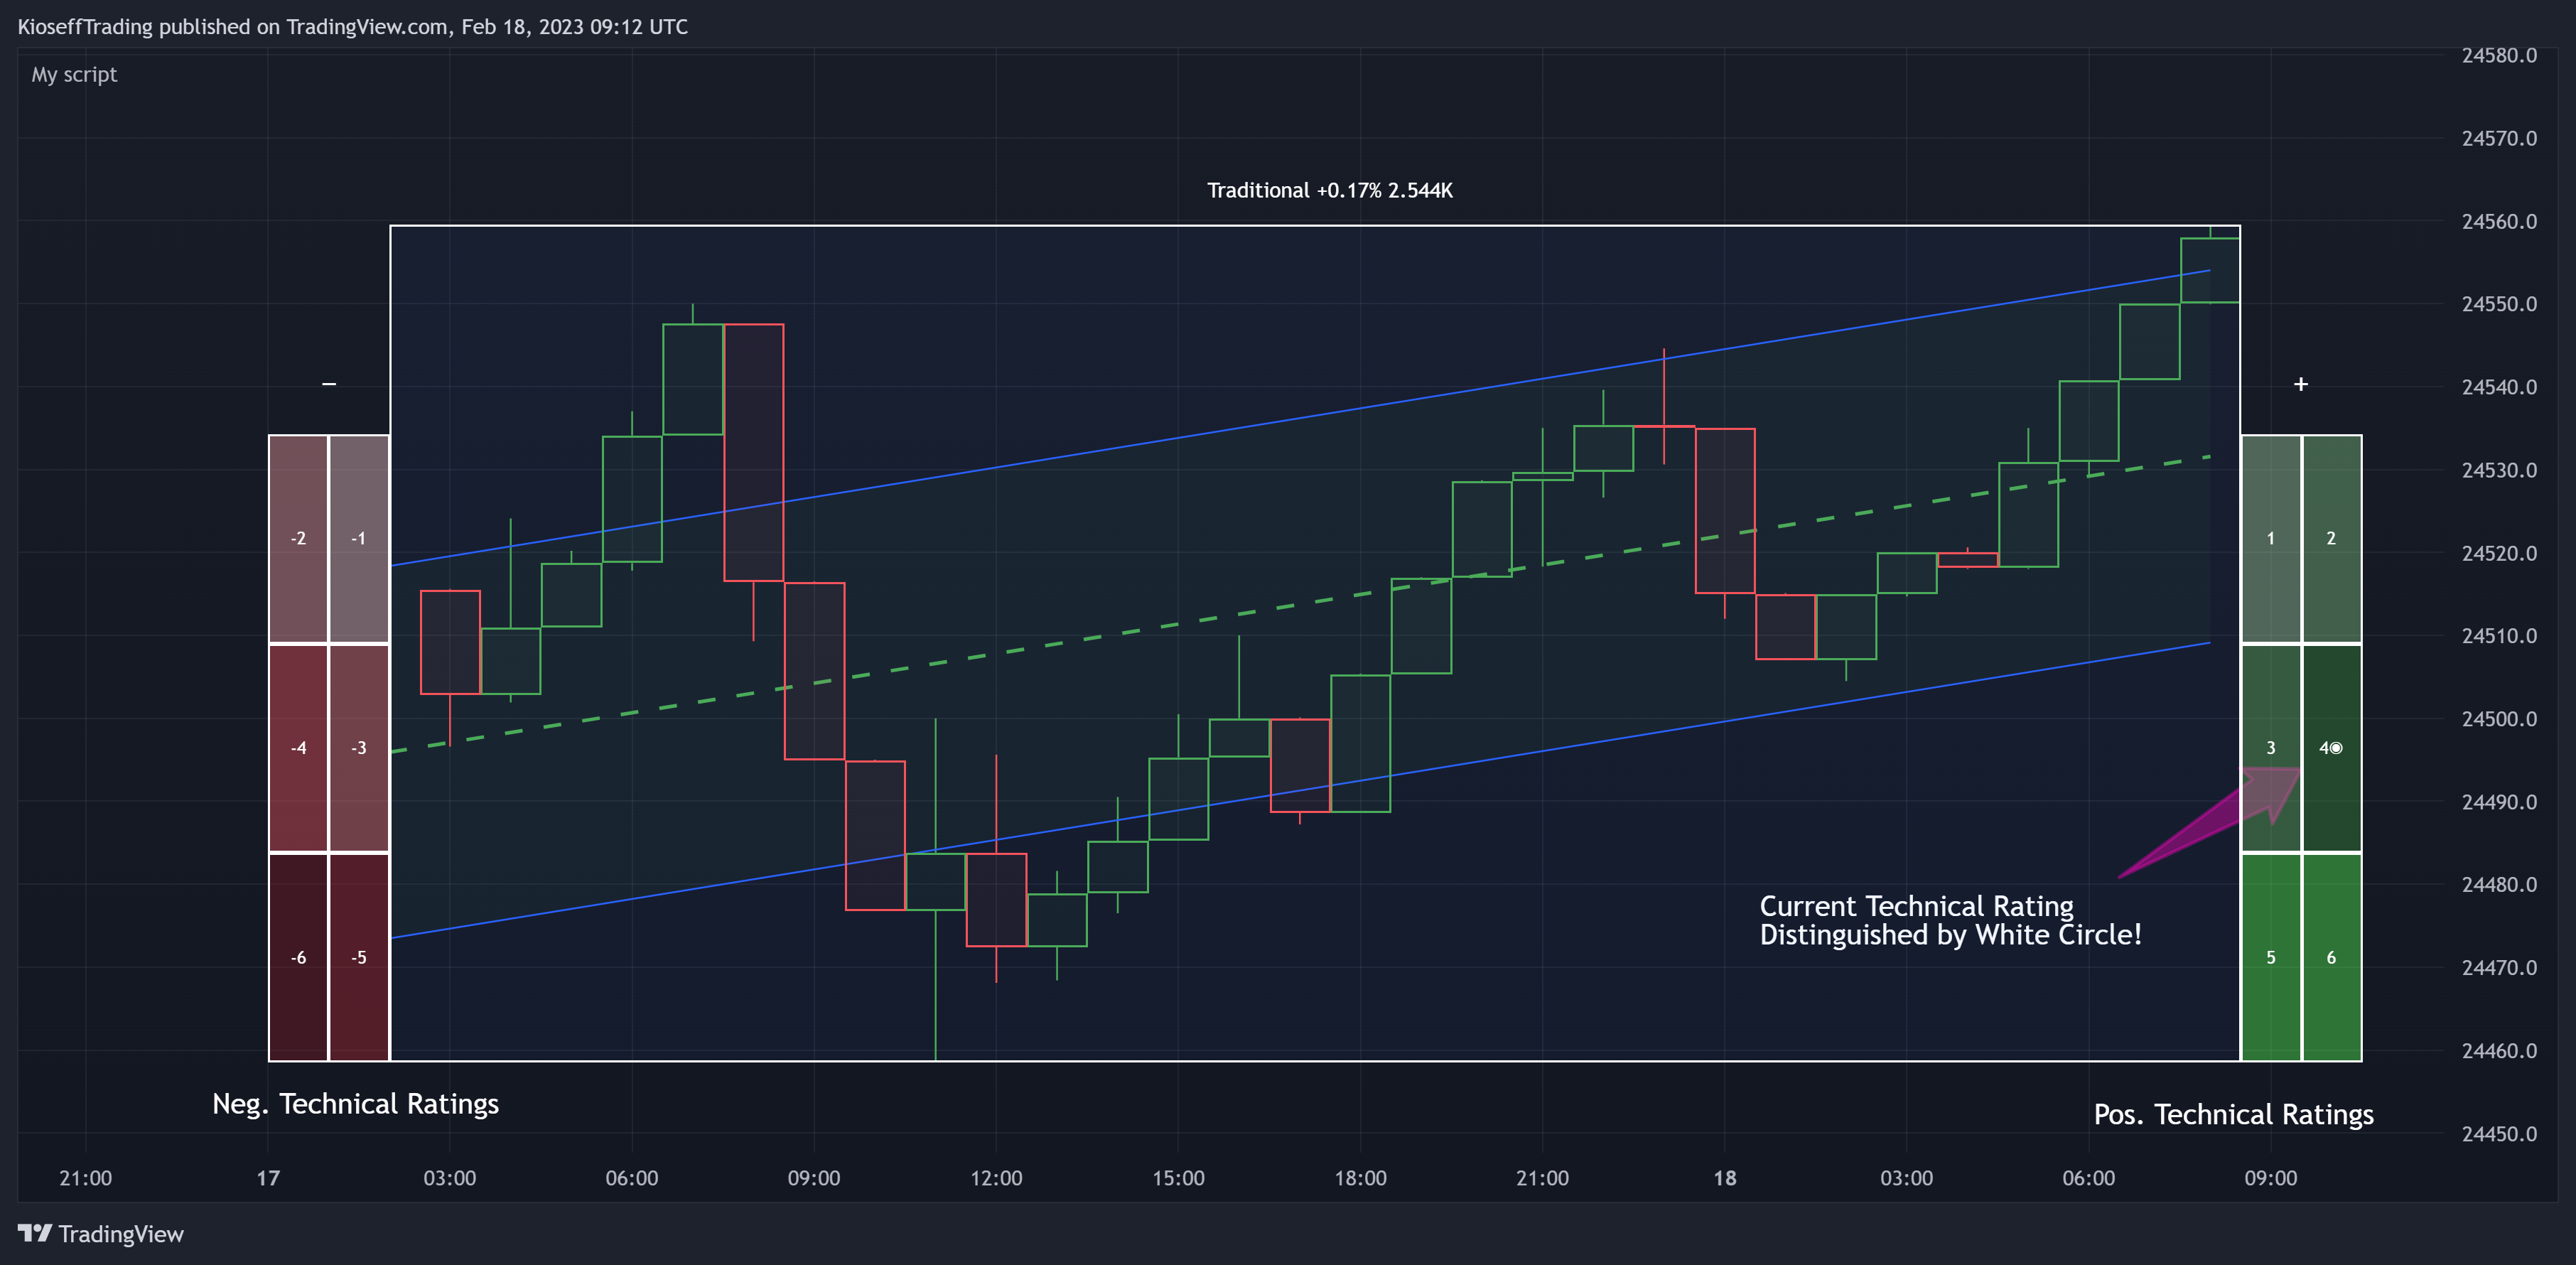The width and height of the screenshot is (2576, 1265).
Task: Click the TradingView logo
Action: click(x=101, y=1233)
